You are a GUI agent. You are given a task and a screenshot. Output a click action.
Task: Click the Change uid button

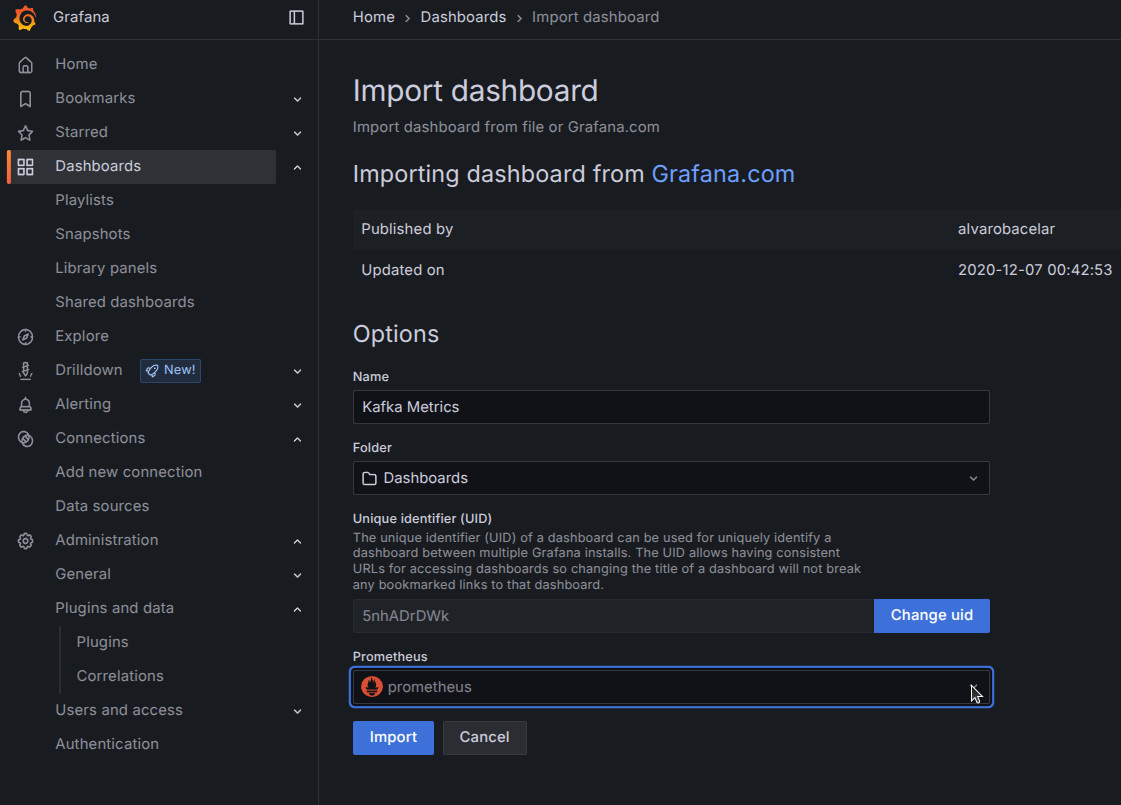[932, 616]
